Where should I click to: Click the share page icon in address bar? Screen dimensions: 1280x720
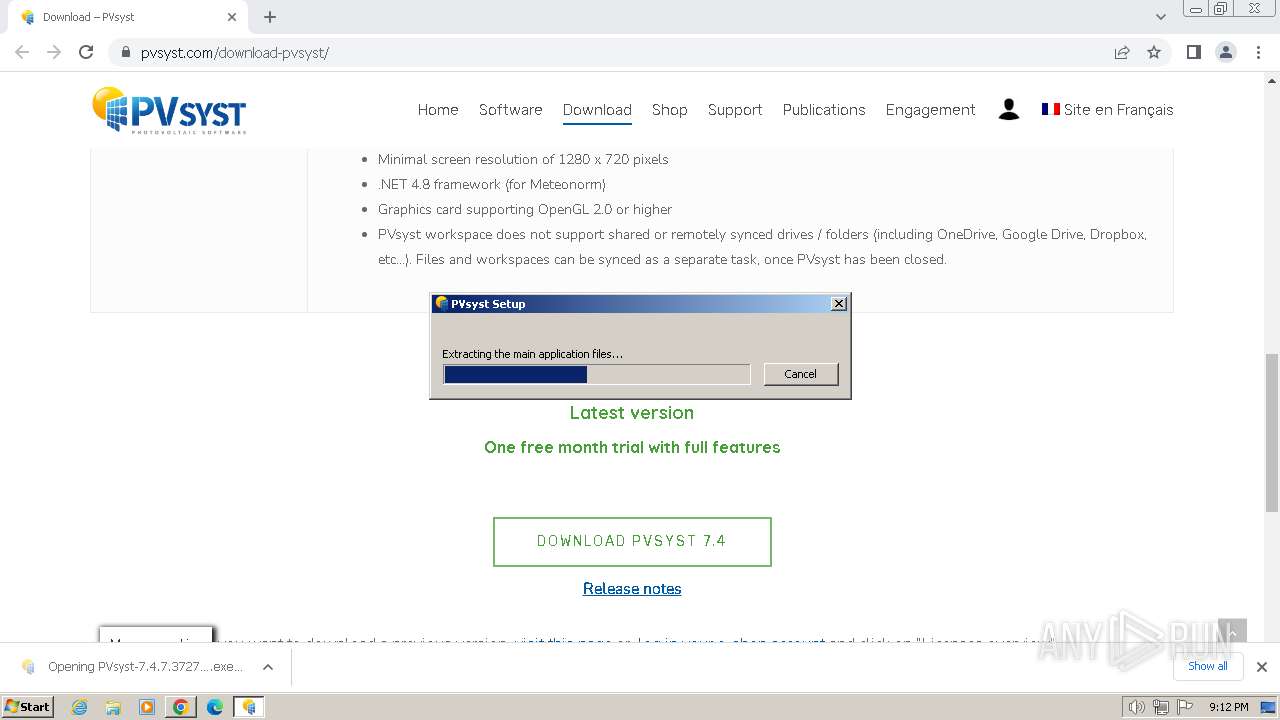pyautogui.click(x=1122, y=52)
